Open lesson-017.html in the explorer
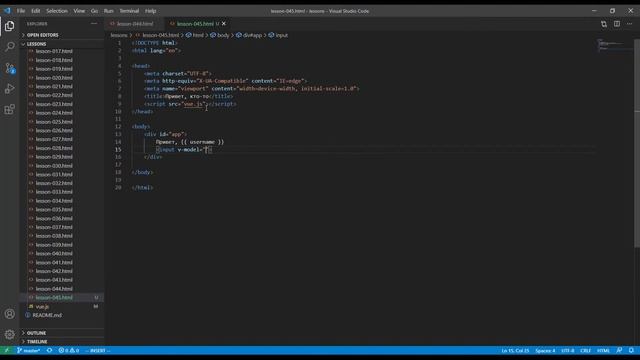The height and width of the screenshot is (360, 640). pos(54,51)
